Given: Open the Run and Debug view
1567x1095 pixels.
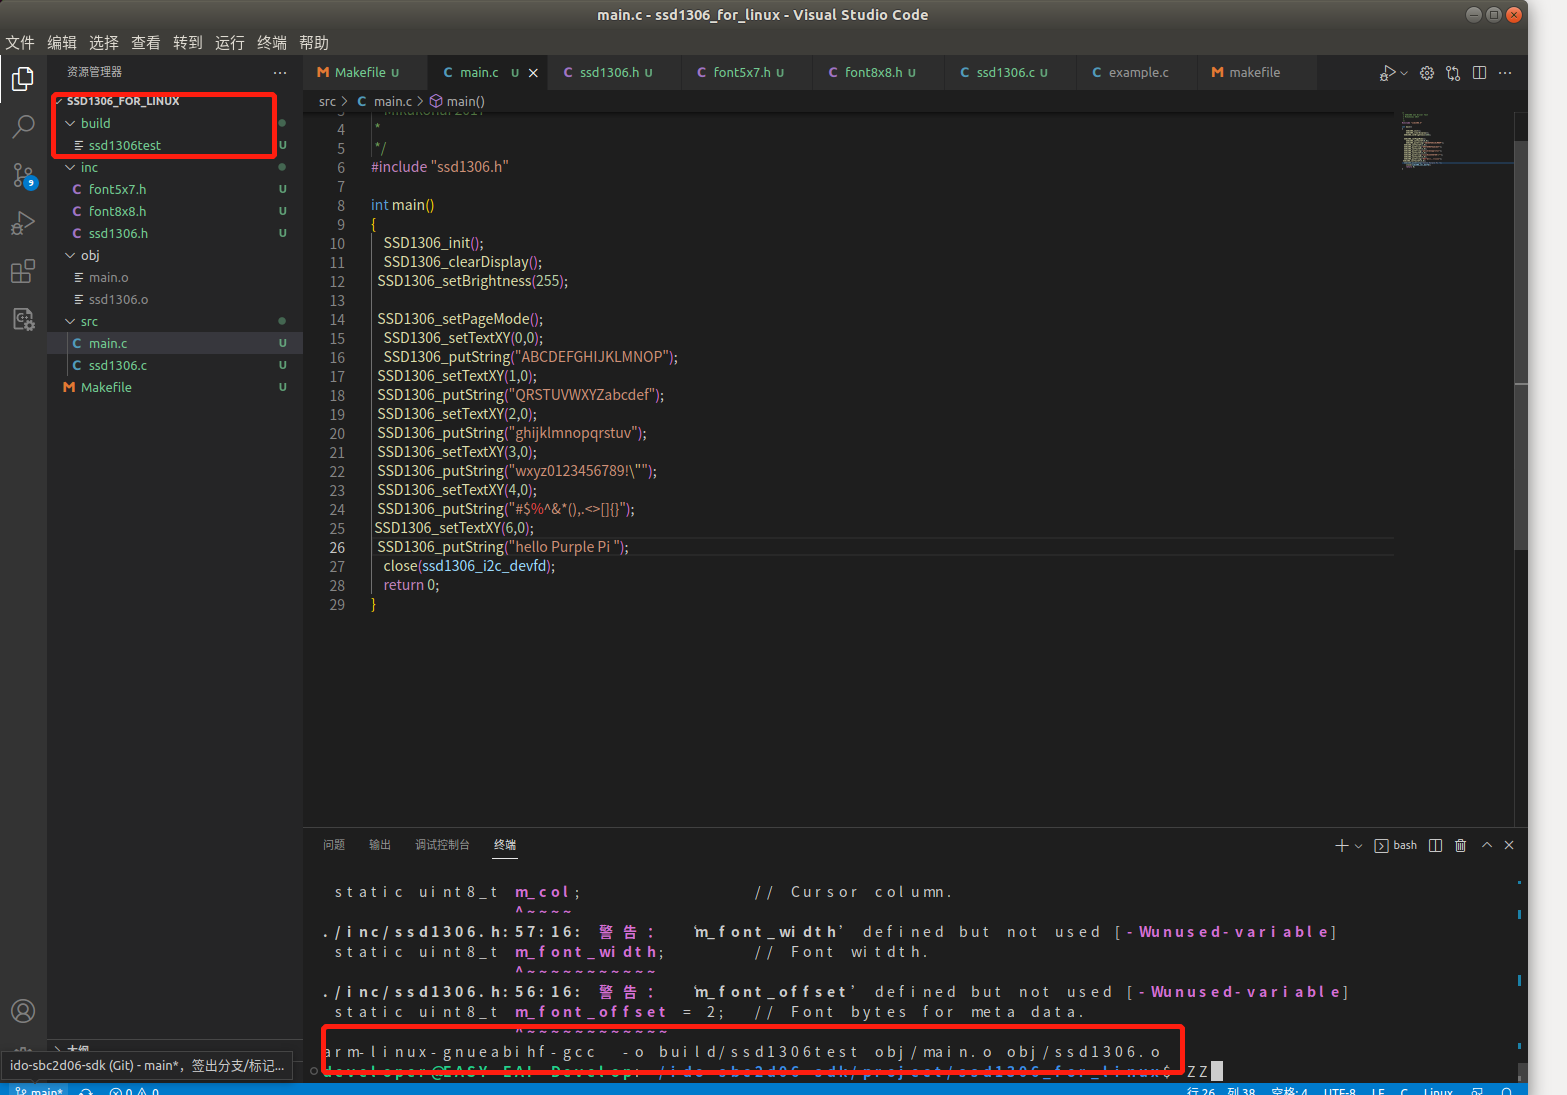Looking at the screenshot, I should pos(23,223).
